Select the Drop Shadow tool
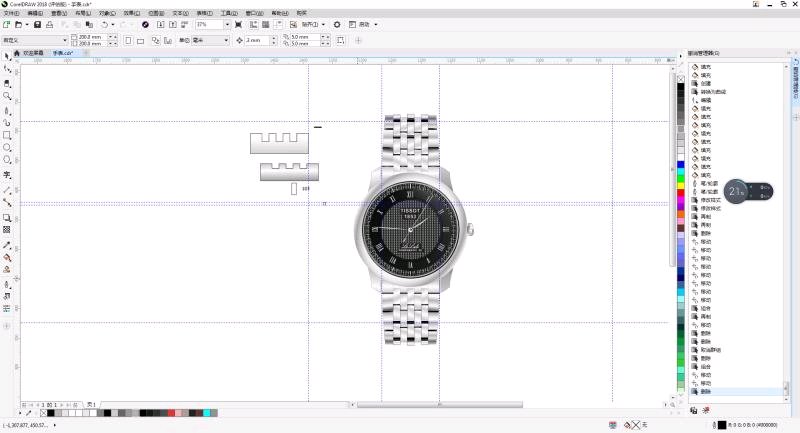This screenshot has width=800, height=433. coord(7,218)
